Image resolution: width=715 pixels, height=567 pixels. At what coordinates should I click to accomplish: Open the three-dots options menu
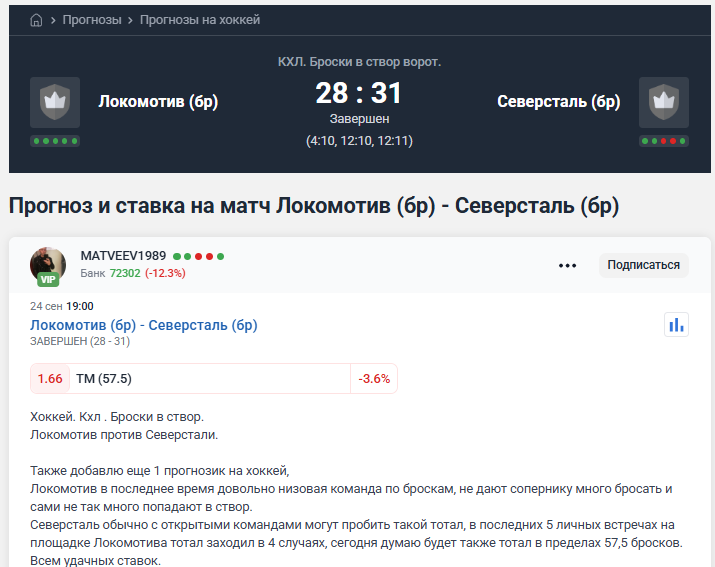click(567, 265)
